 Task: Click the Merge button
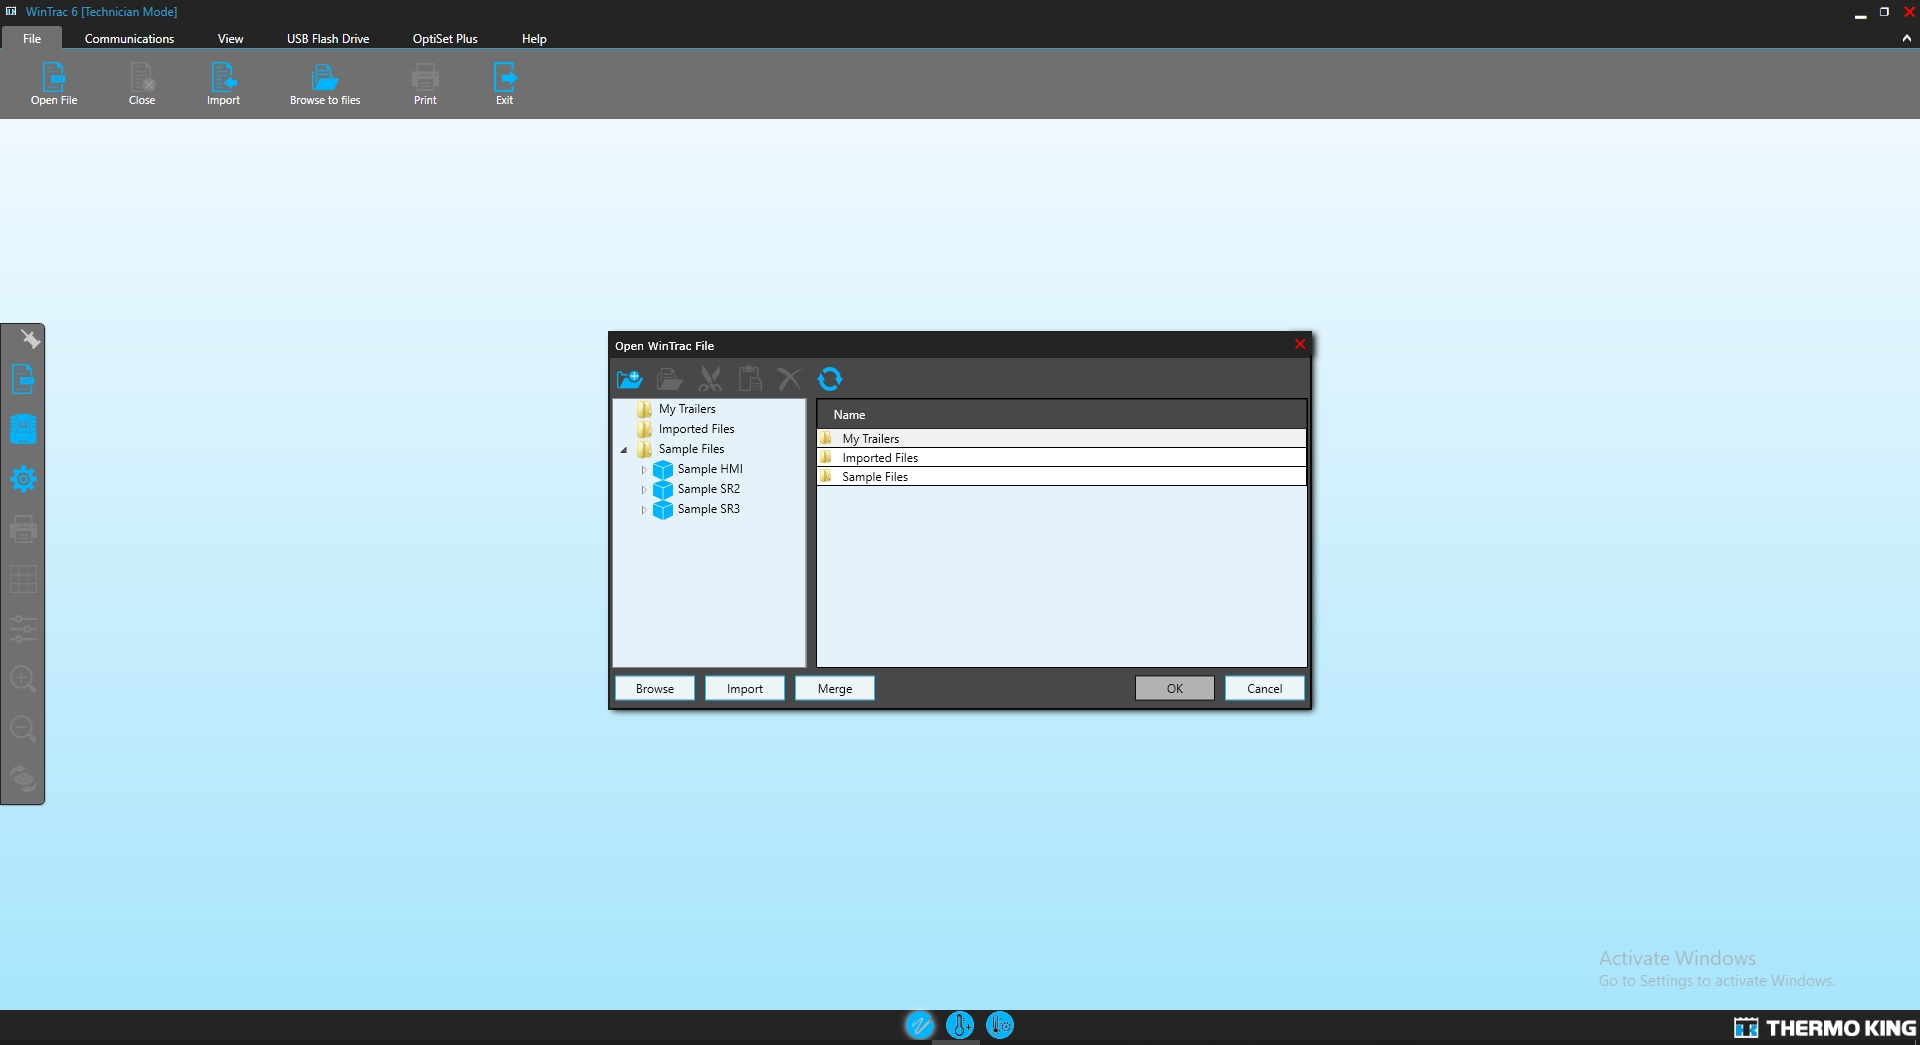coord(835,688)
